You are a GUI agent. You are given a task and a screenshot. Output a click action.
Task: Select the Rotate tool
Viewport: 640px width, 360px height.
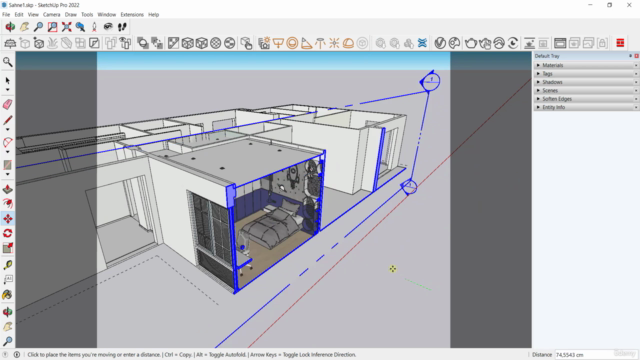[7, 233]
